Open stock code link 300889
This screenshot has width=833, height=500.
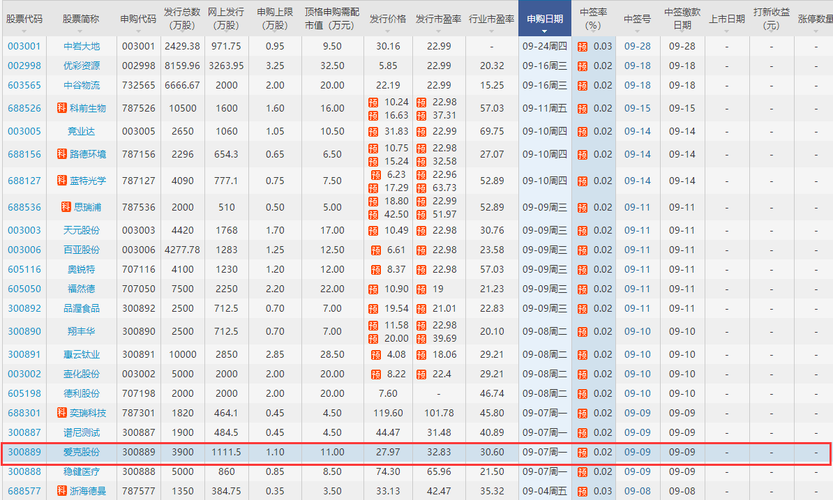pos(24,452)
